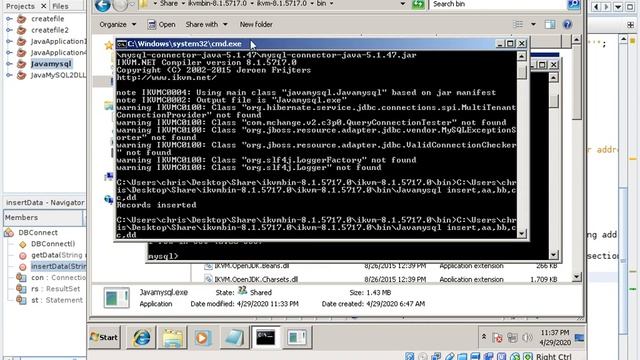The image size is (640, 360).
Task: Expand the JavaMySQL2DLL tree node
Action: (9, 75)
